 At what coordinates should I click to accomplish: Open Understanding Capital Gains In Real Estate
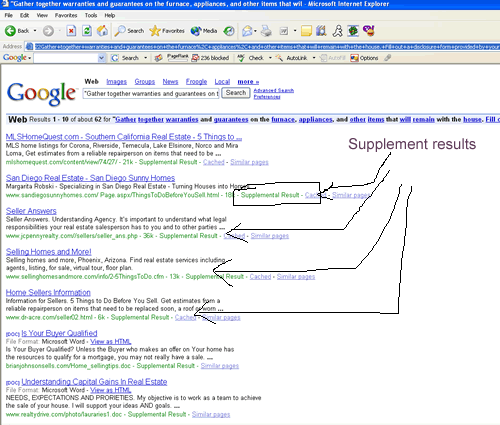[94, 382]
